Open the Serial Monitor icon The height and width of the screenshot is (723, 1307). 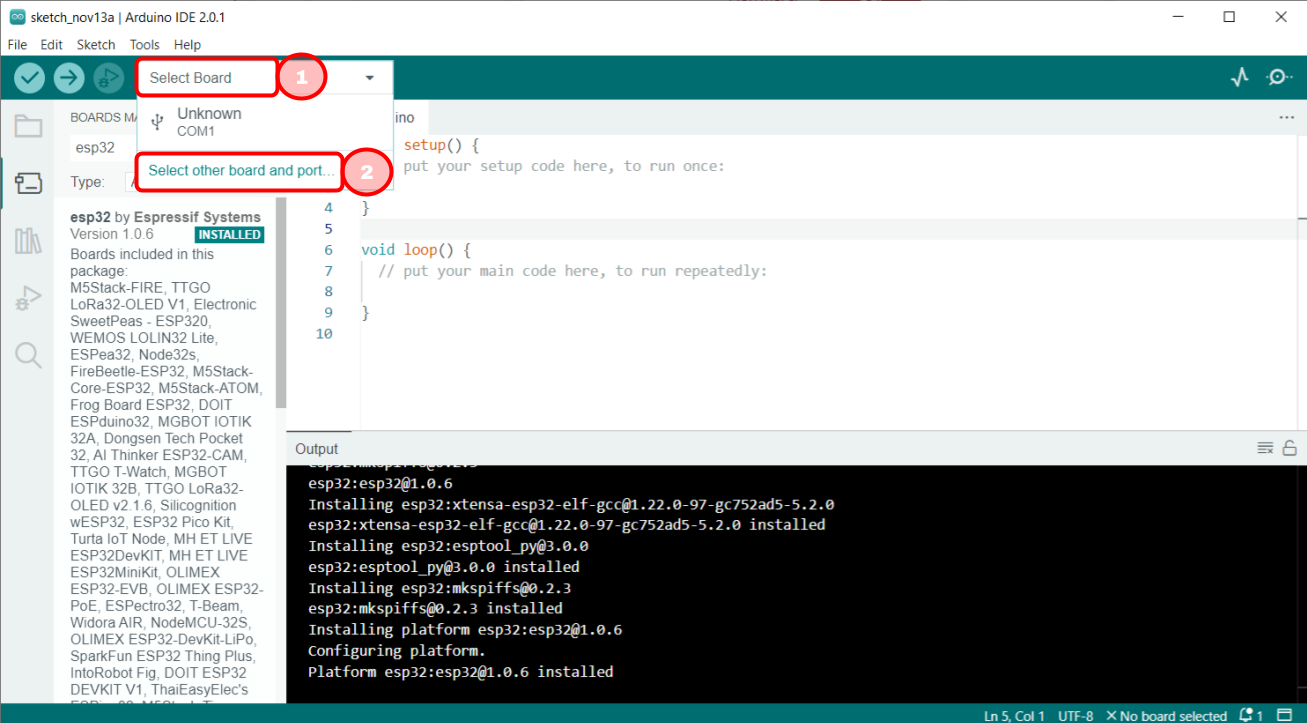tap(1280, 76)
